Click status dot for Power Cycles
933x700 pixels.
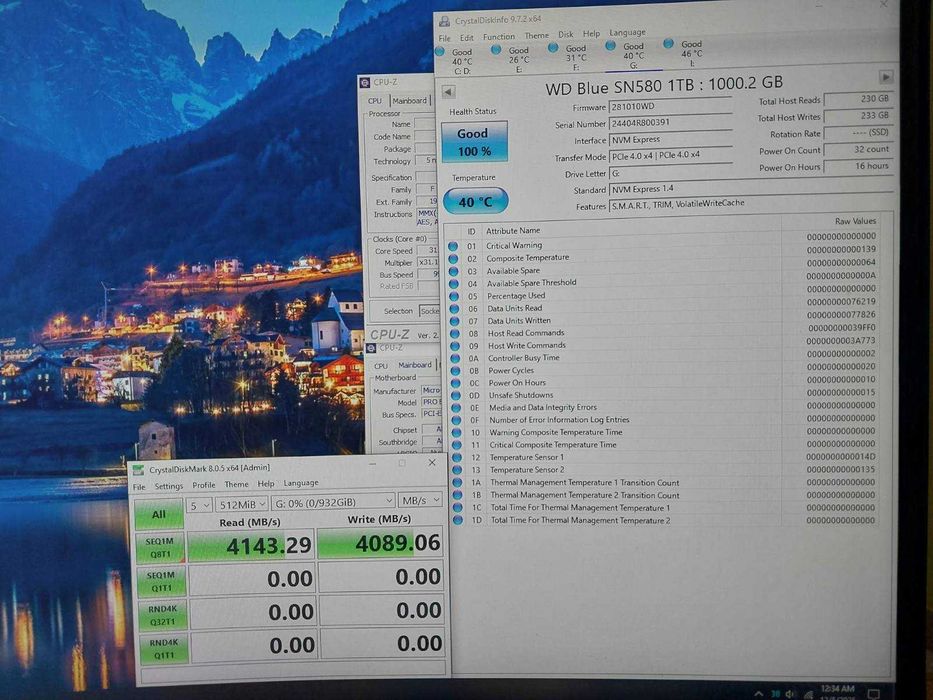coord(456,370)
